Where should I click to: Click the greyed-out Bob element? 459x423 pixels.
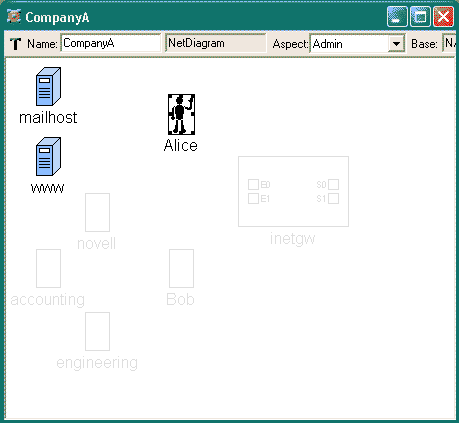181,268
